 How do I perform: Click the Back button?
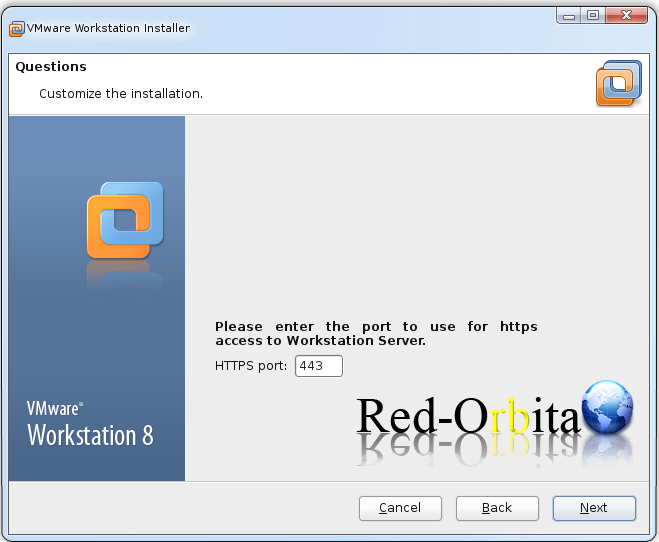pos(497,508)
